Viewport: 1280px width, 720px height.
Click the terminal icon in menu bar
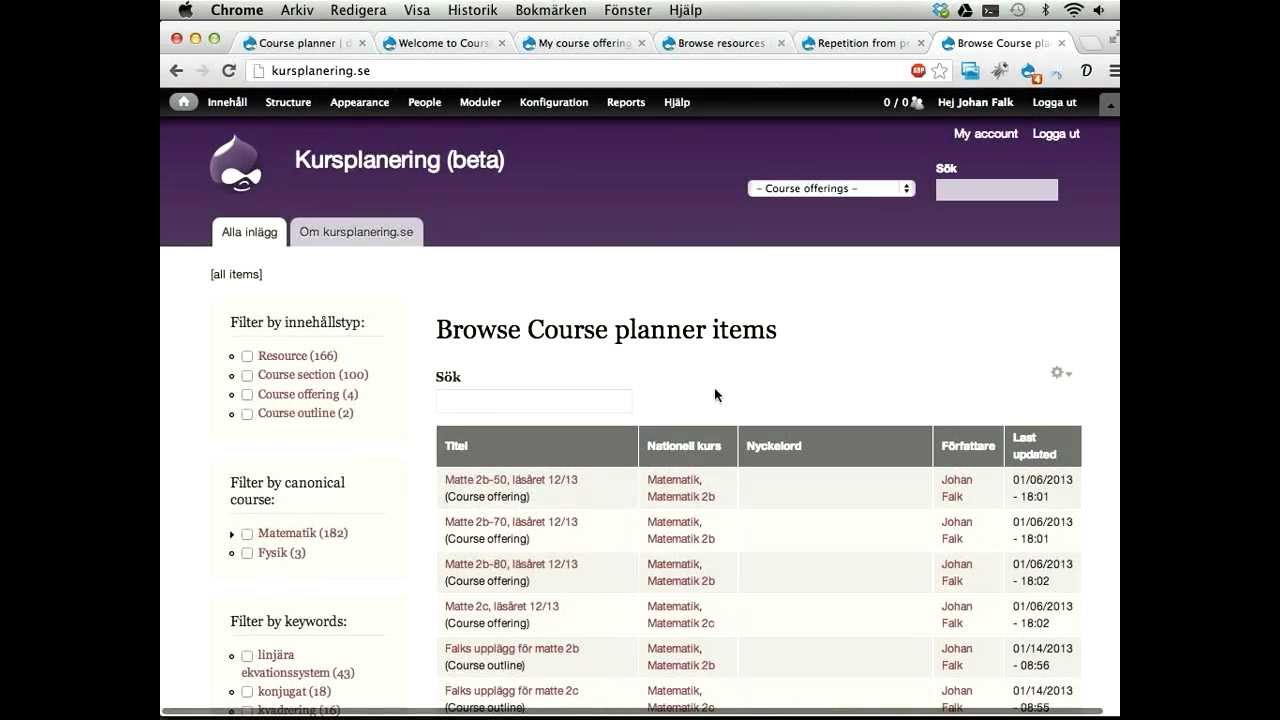click(991, 10)
